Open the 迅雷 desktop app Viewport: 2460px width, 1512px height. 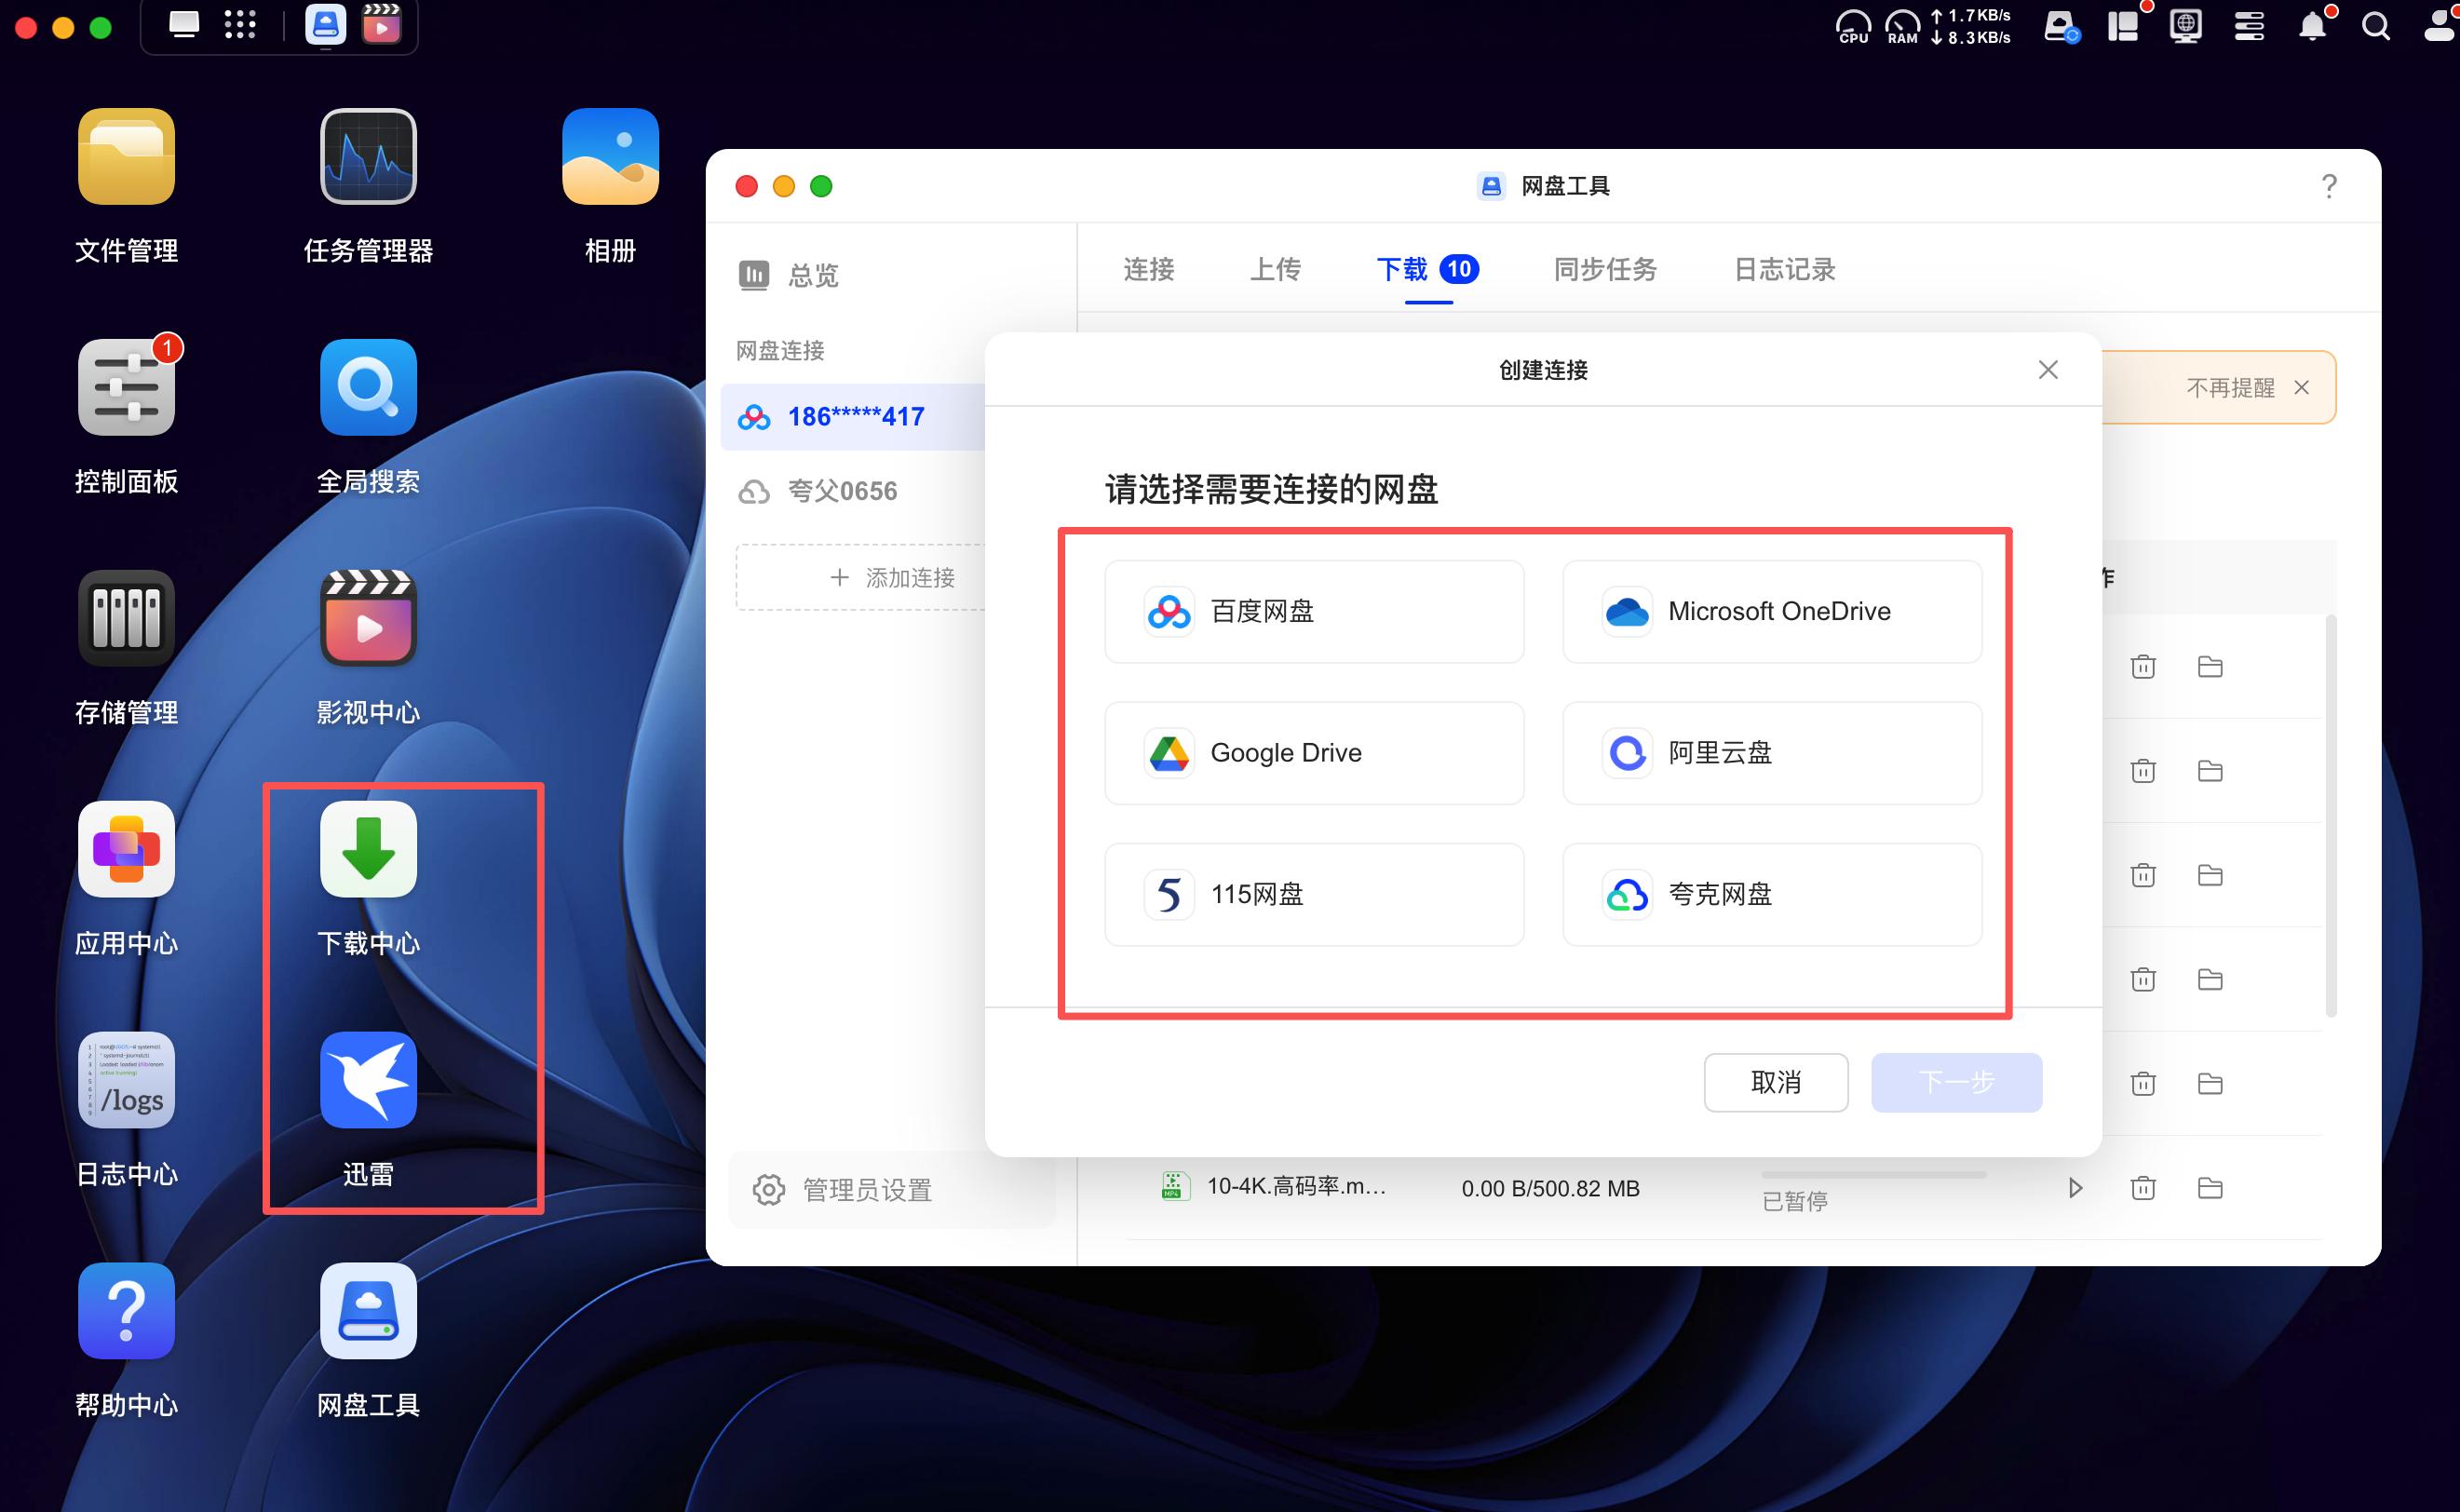click(x=368, y=1081)
